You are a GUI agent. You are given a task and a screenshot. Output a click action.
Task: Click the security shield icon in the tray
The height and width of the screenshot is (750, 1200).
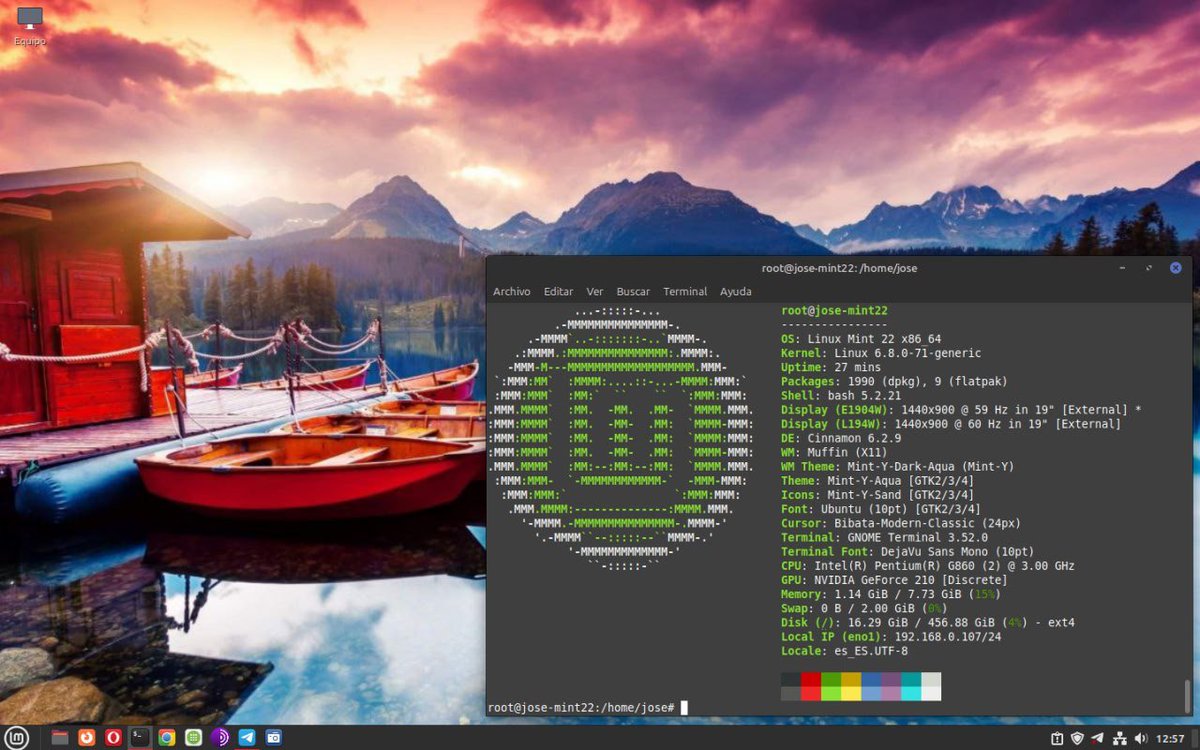(x=1078, y=740)
